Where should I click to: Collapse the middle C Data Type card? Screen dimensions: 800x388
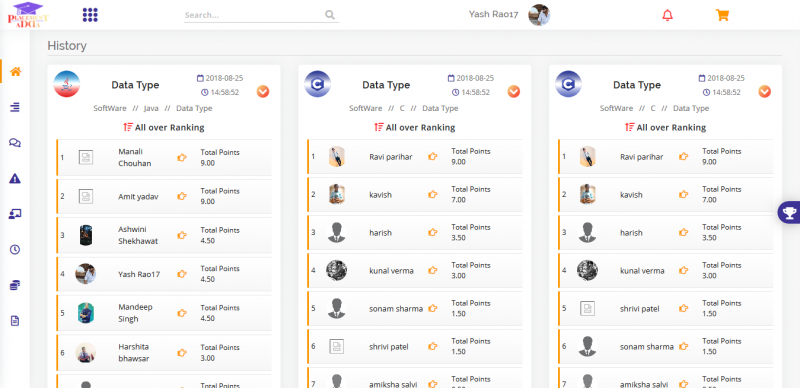point(514,91)
